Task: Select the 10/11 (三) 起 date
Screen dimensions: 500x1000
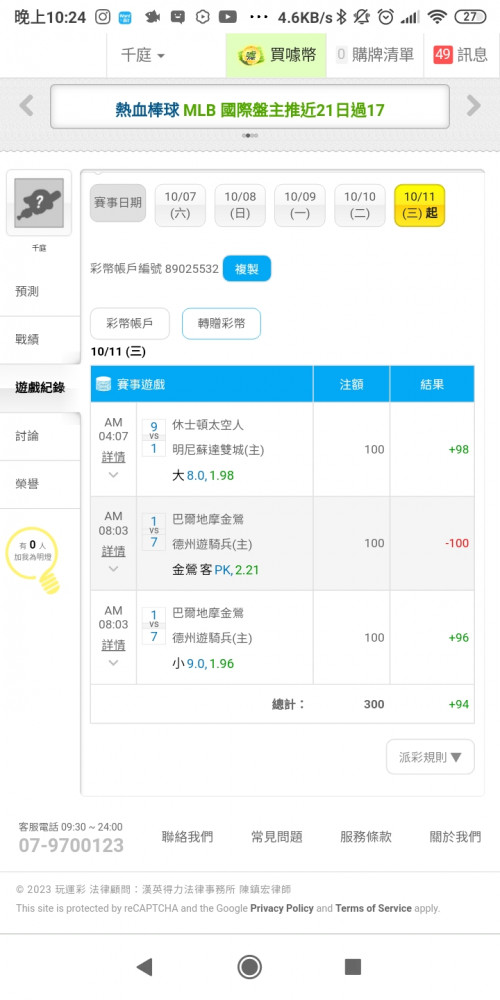Action: 419,205
